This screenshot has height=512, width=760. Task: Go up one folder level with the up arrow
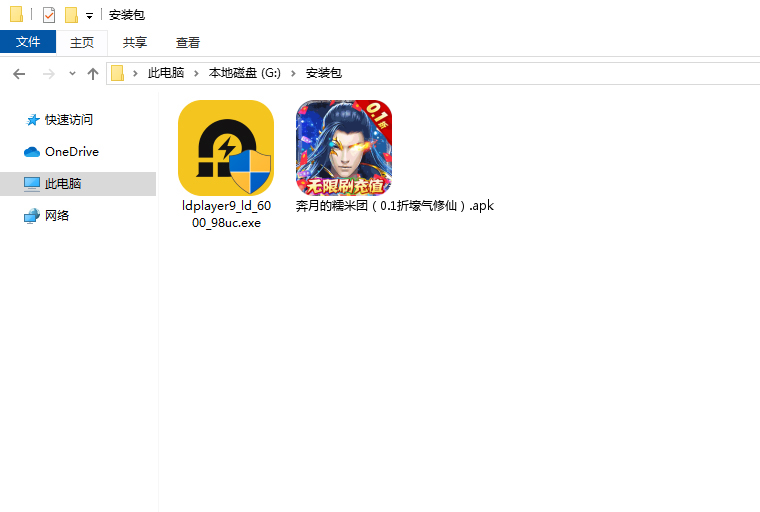93,73
